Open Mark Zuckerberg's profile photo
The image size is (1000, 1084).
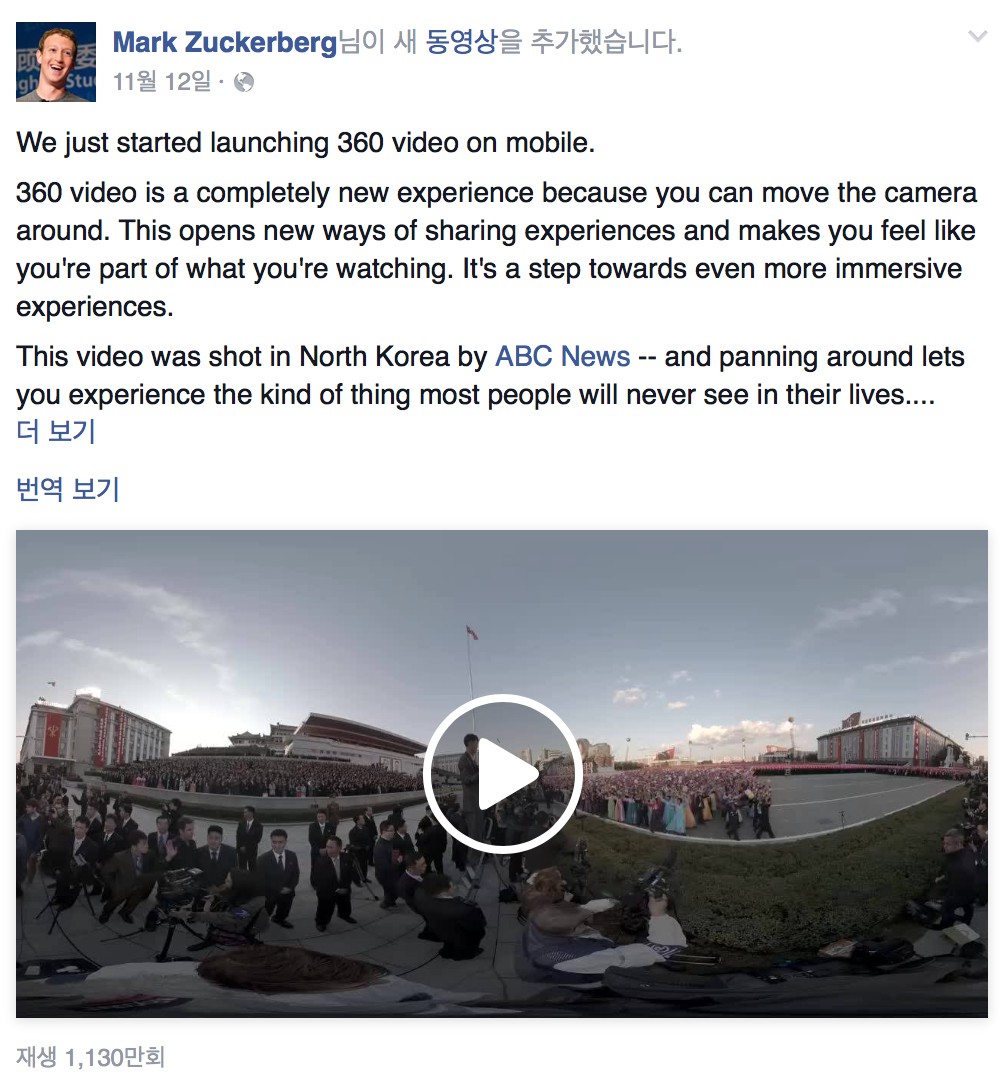click(56, 62)
